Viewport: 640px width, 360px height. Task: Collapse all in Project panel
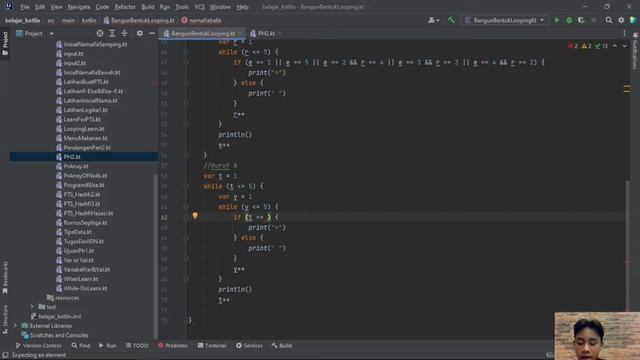tap(124, 33)
